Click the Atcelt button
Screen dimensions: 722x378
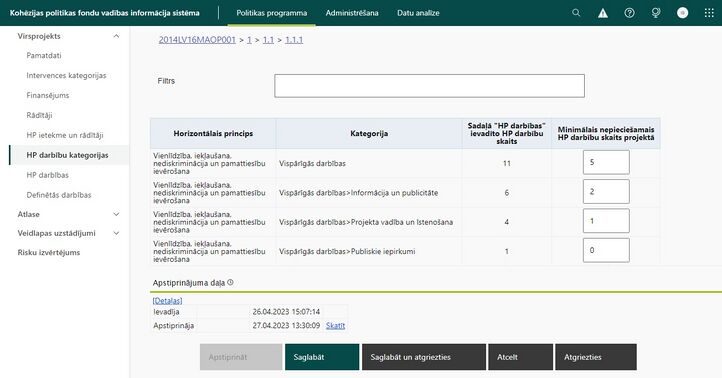coord(520,357)
